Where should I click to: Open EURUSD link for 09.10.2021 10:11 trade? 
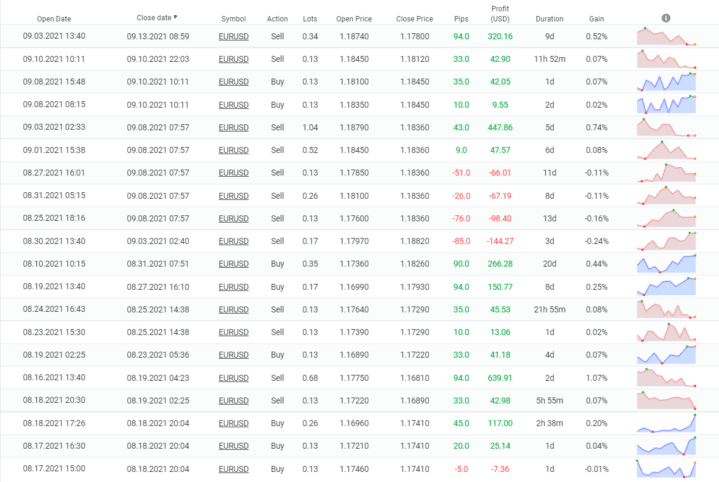tap(233, 59)
